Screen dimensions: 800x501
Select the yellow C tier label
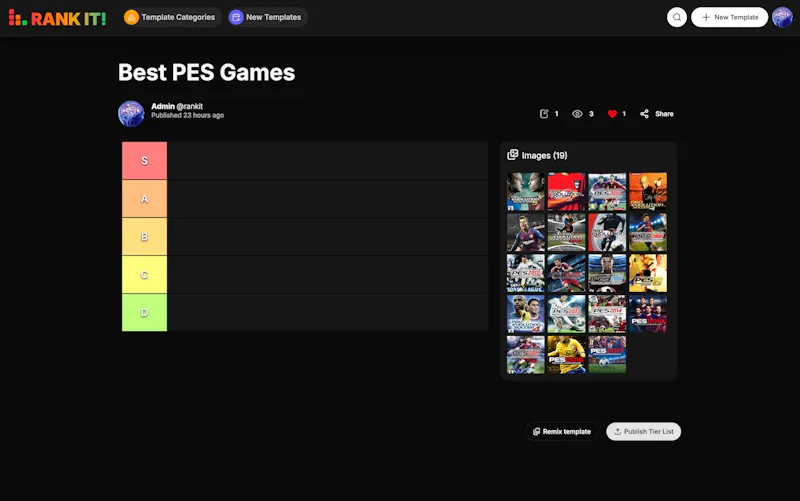tap(144, 274)
